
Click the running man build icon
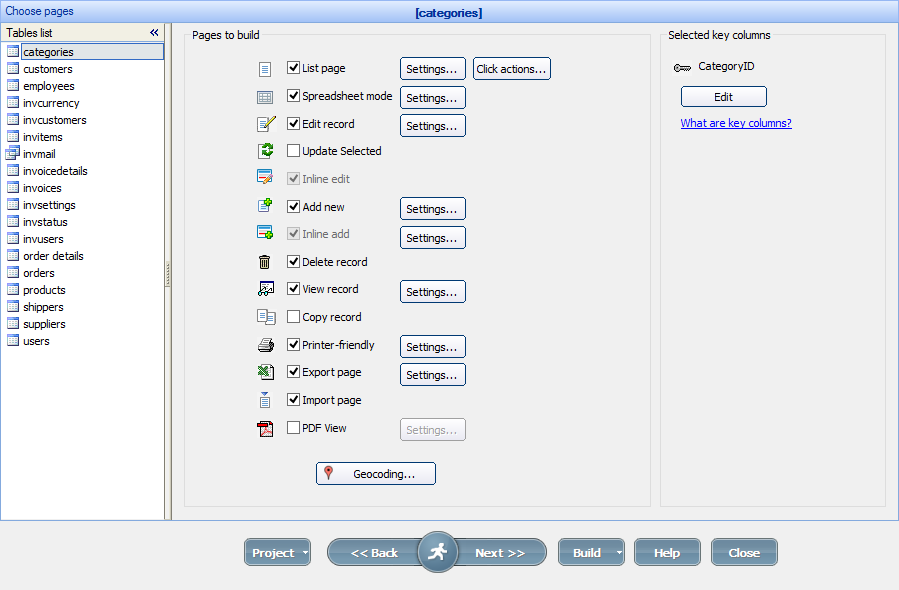pos(437,552)
